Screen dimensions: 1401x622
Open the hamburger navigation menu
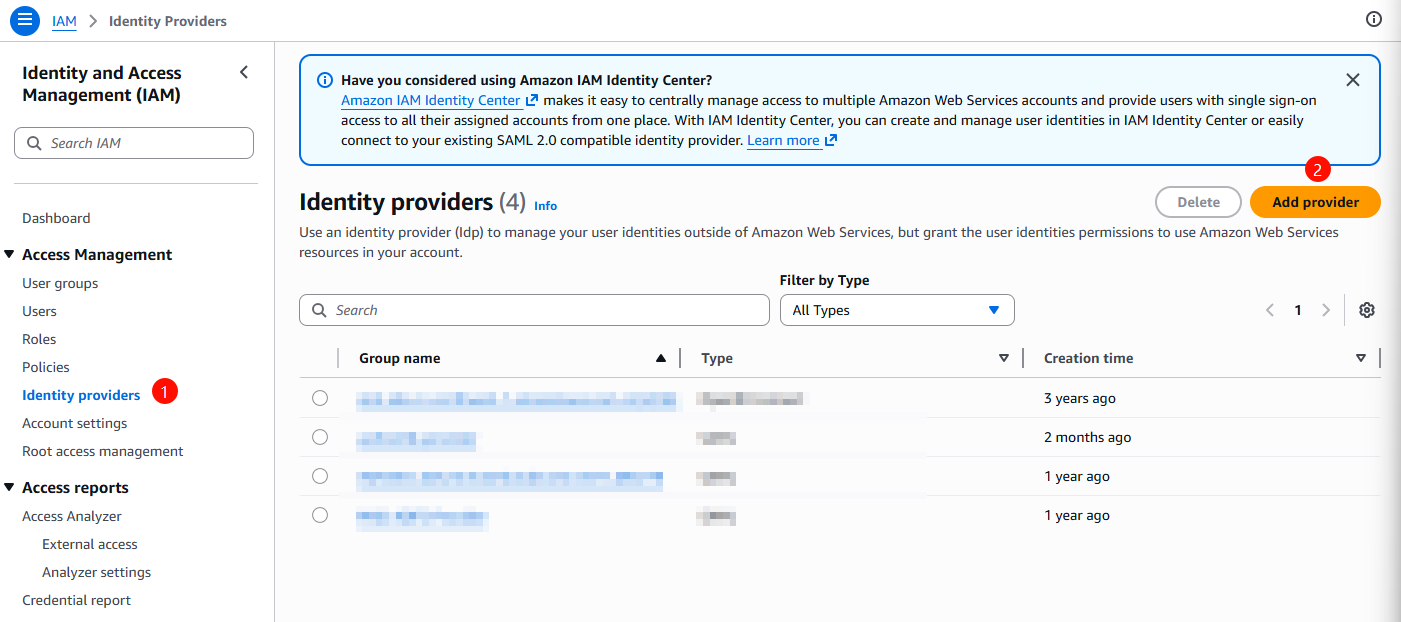[x=25, y=20]
